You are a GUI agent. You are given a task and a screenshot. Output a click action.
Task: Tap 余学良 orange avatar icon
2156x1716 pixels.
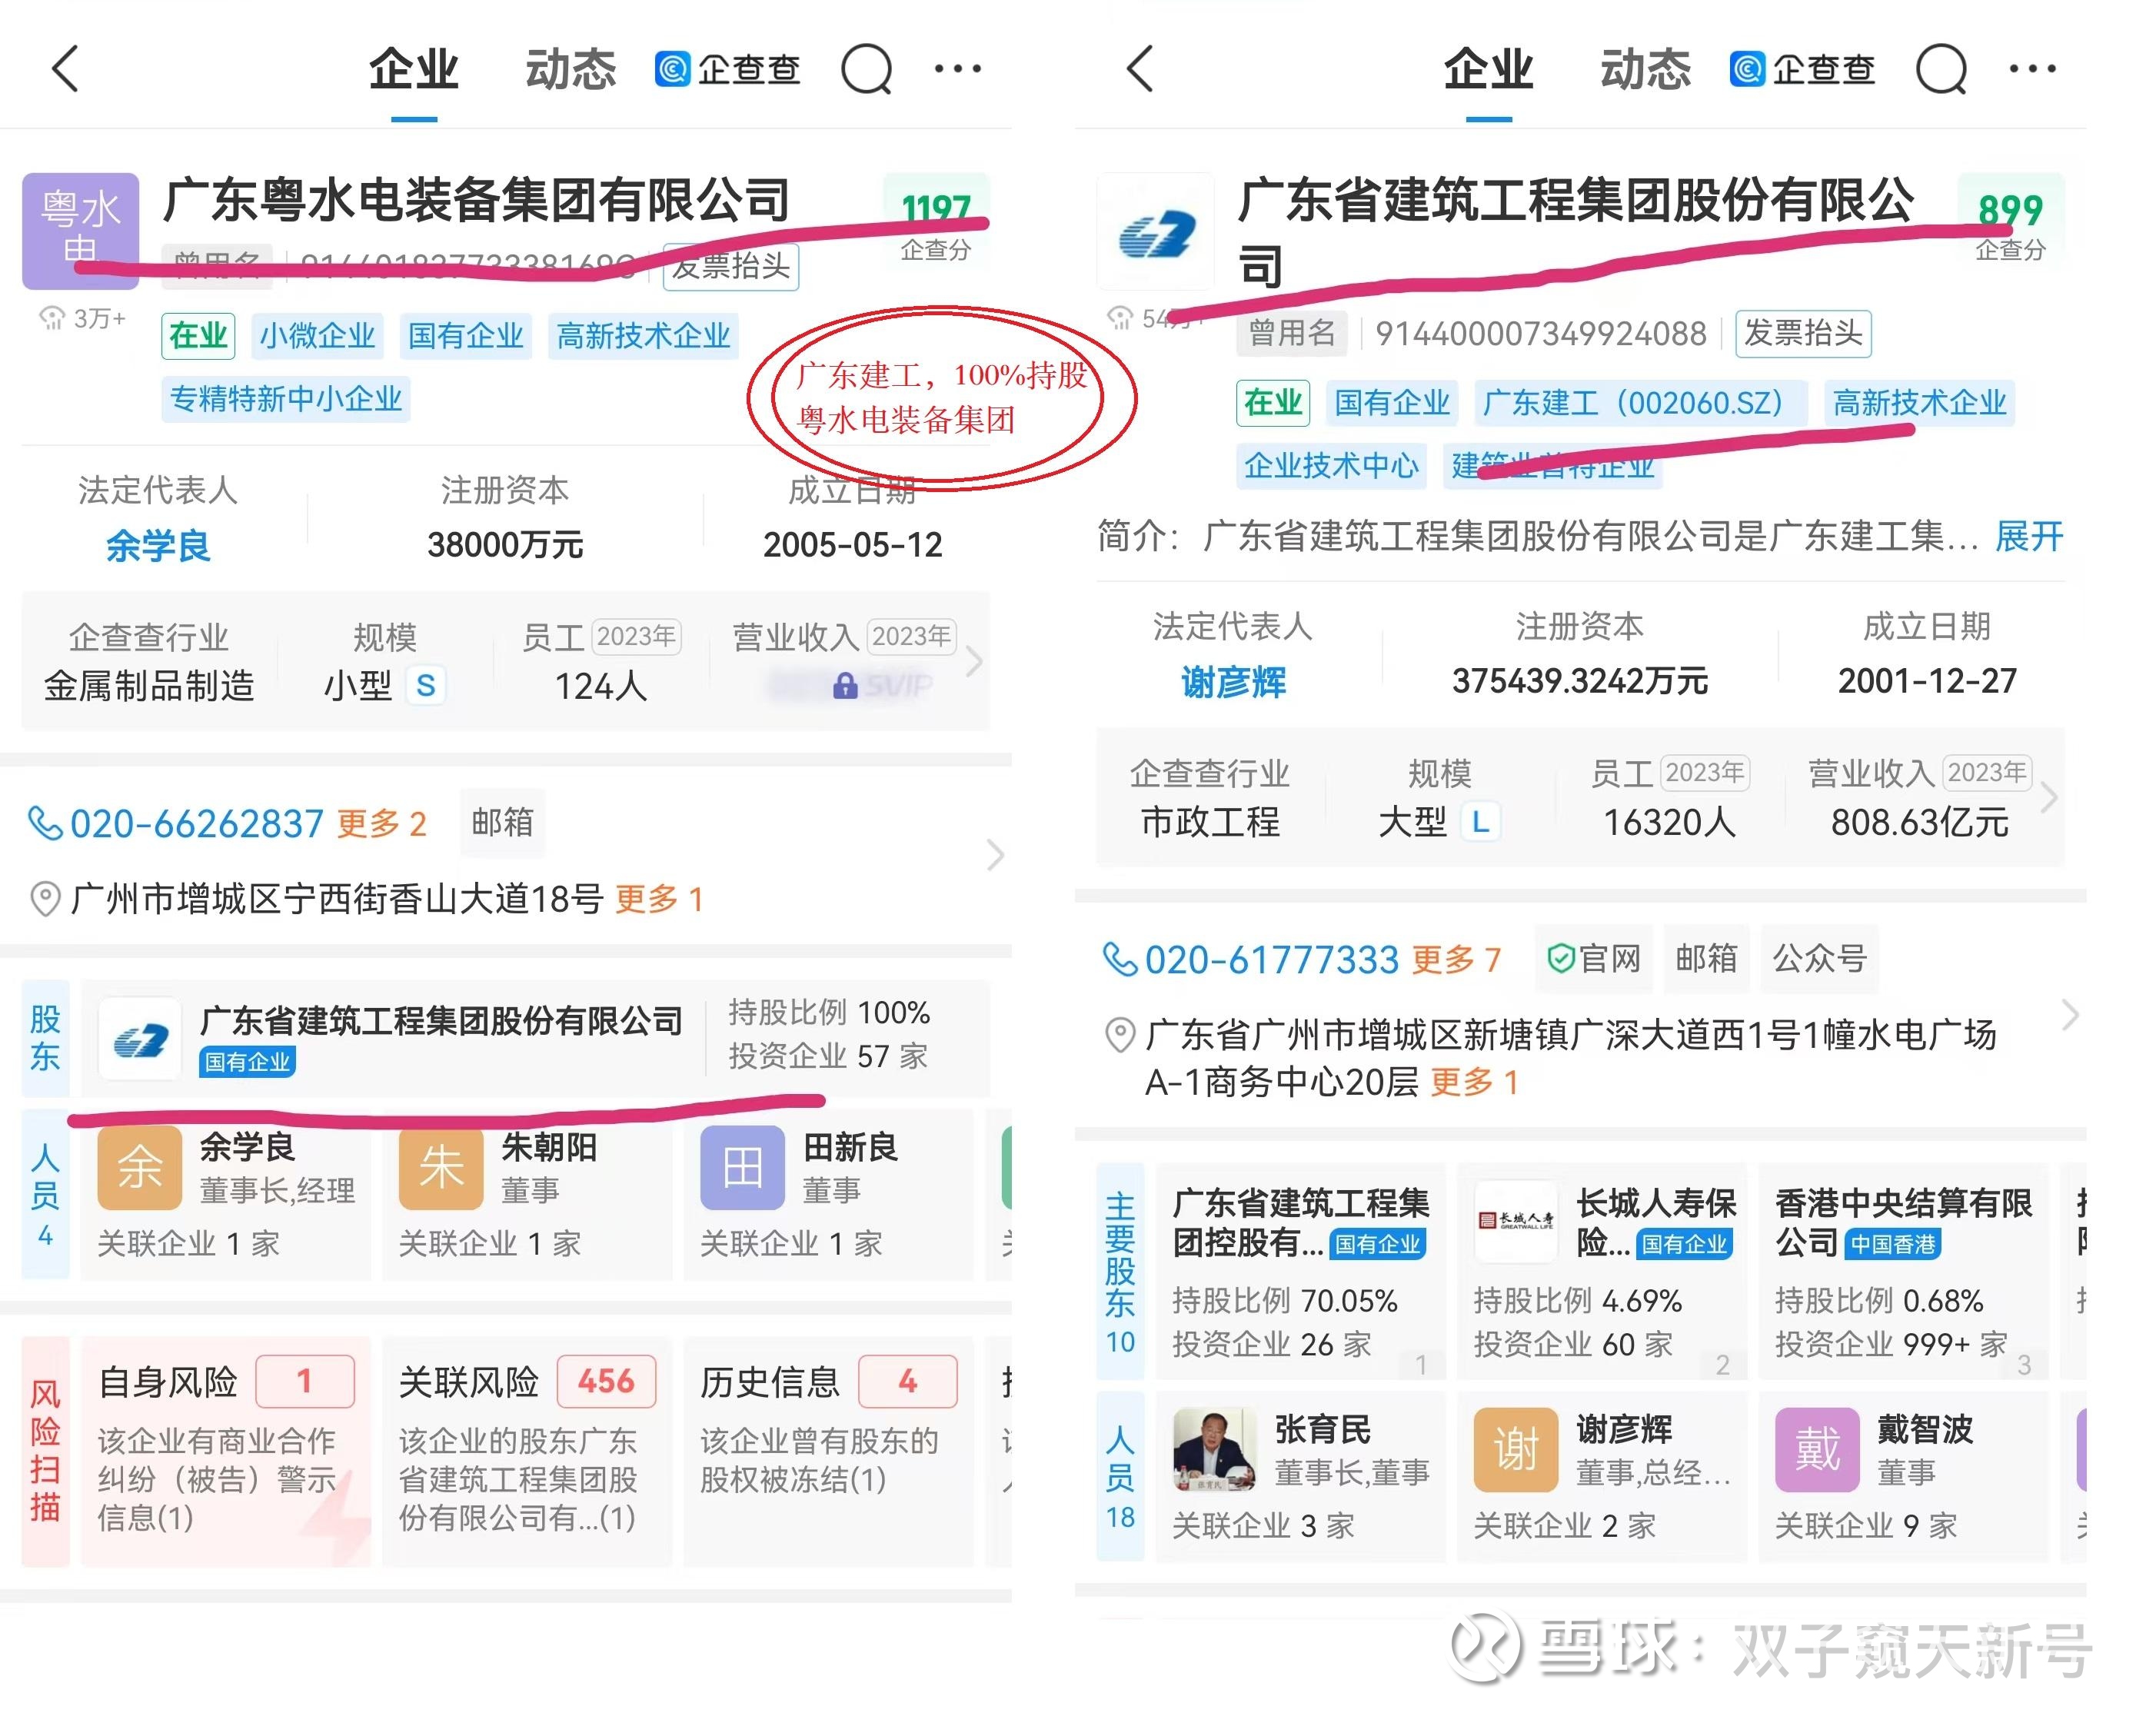[140, 1168]
